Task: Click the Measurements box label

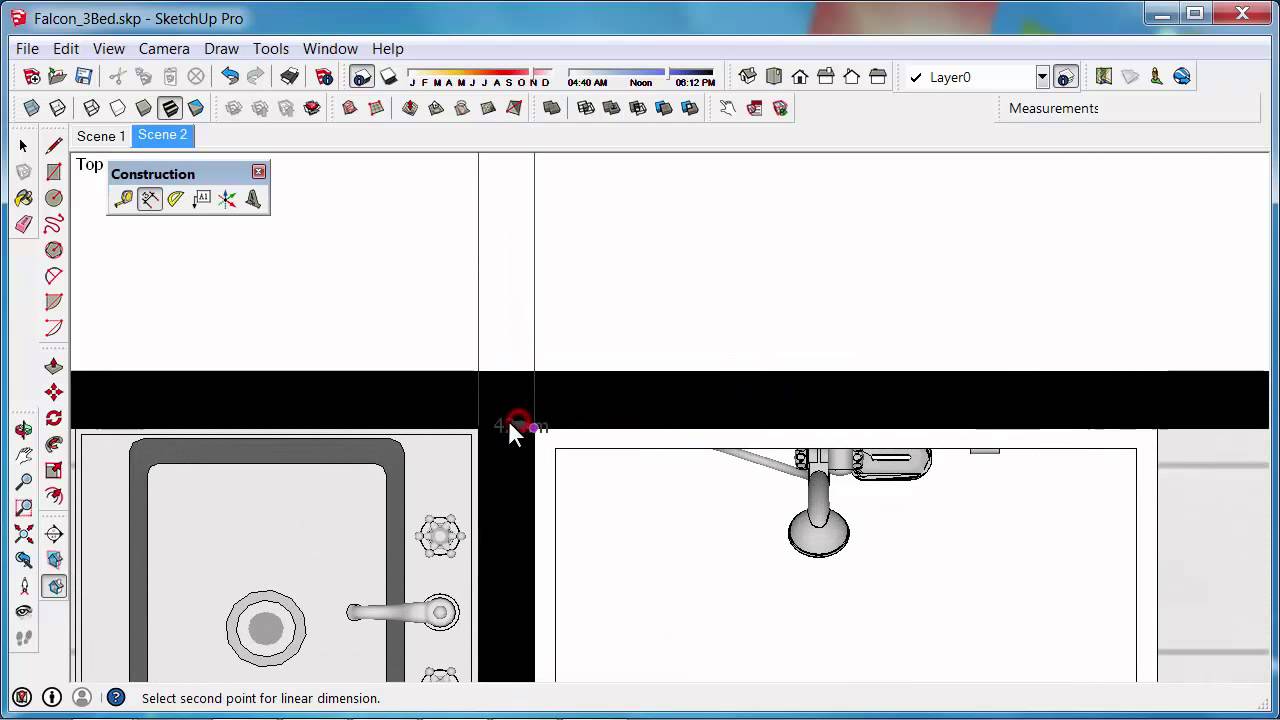Action: pyautogui.click(x=1054, y=108)
